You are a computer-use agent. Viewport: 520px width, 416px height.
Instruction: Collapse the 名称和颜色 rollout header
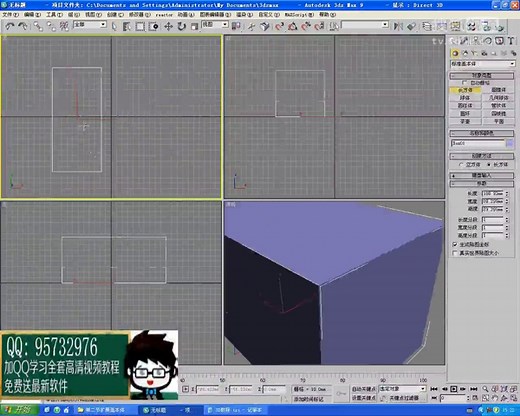(x=482, y=133)
